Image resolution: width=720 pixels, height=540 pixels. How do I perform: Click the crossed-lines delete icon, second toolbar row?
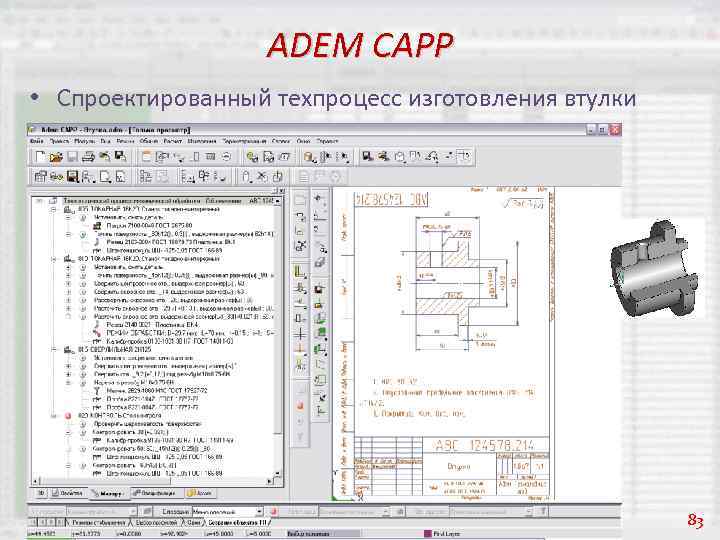point(262,177)
